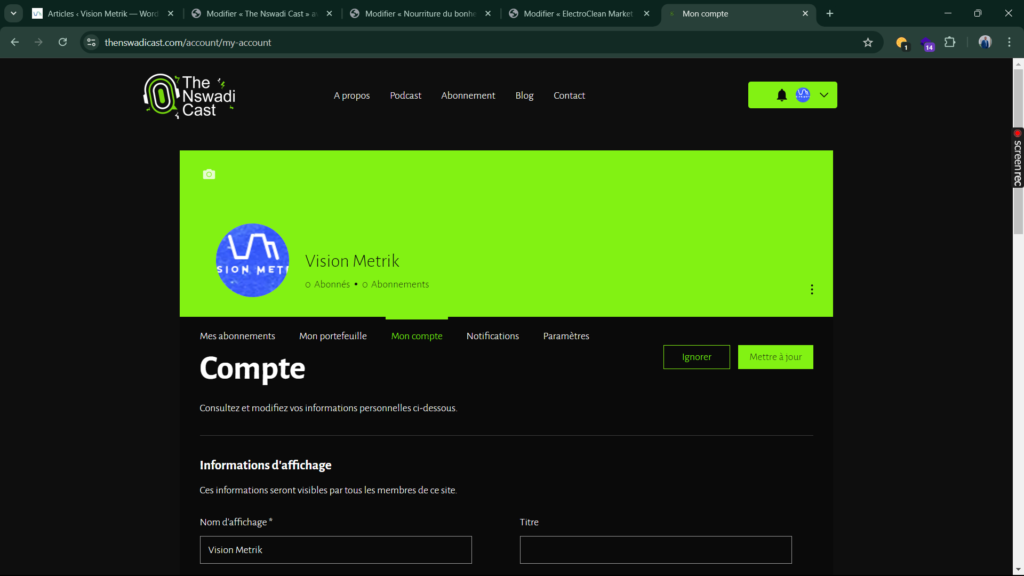Select the Mes abonnements tab
Viewport: 1024px width, 576px height.
point(237,336)
